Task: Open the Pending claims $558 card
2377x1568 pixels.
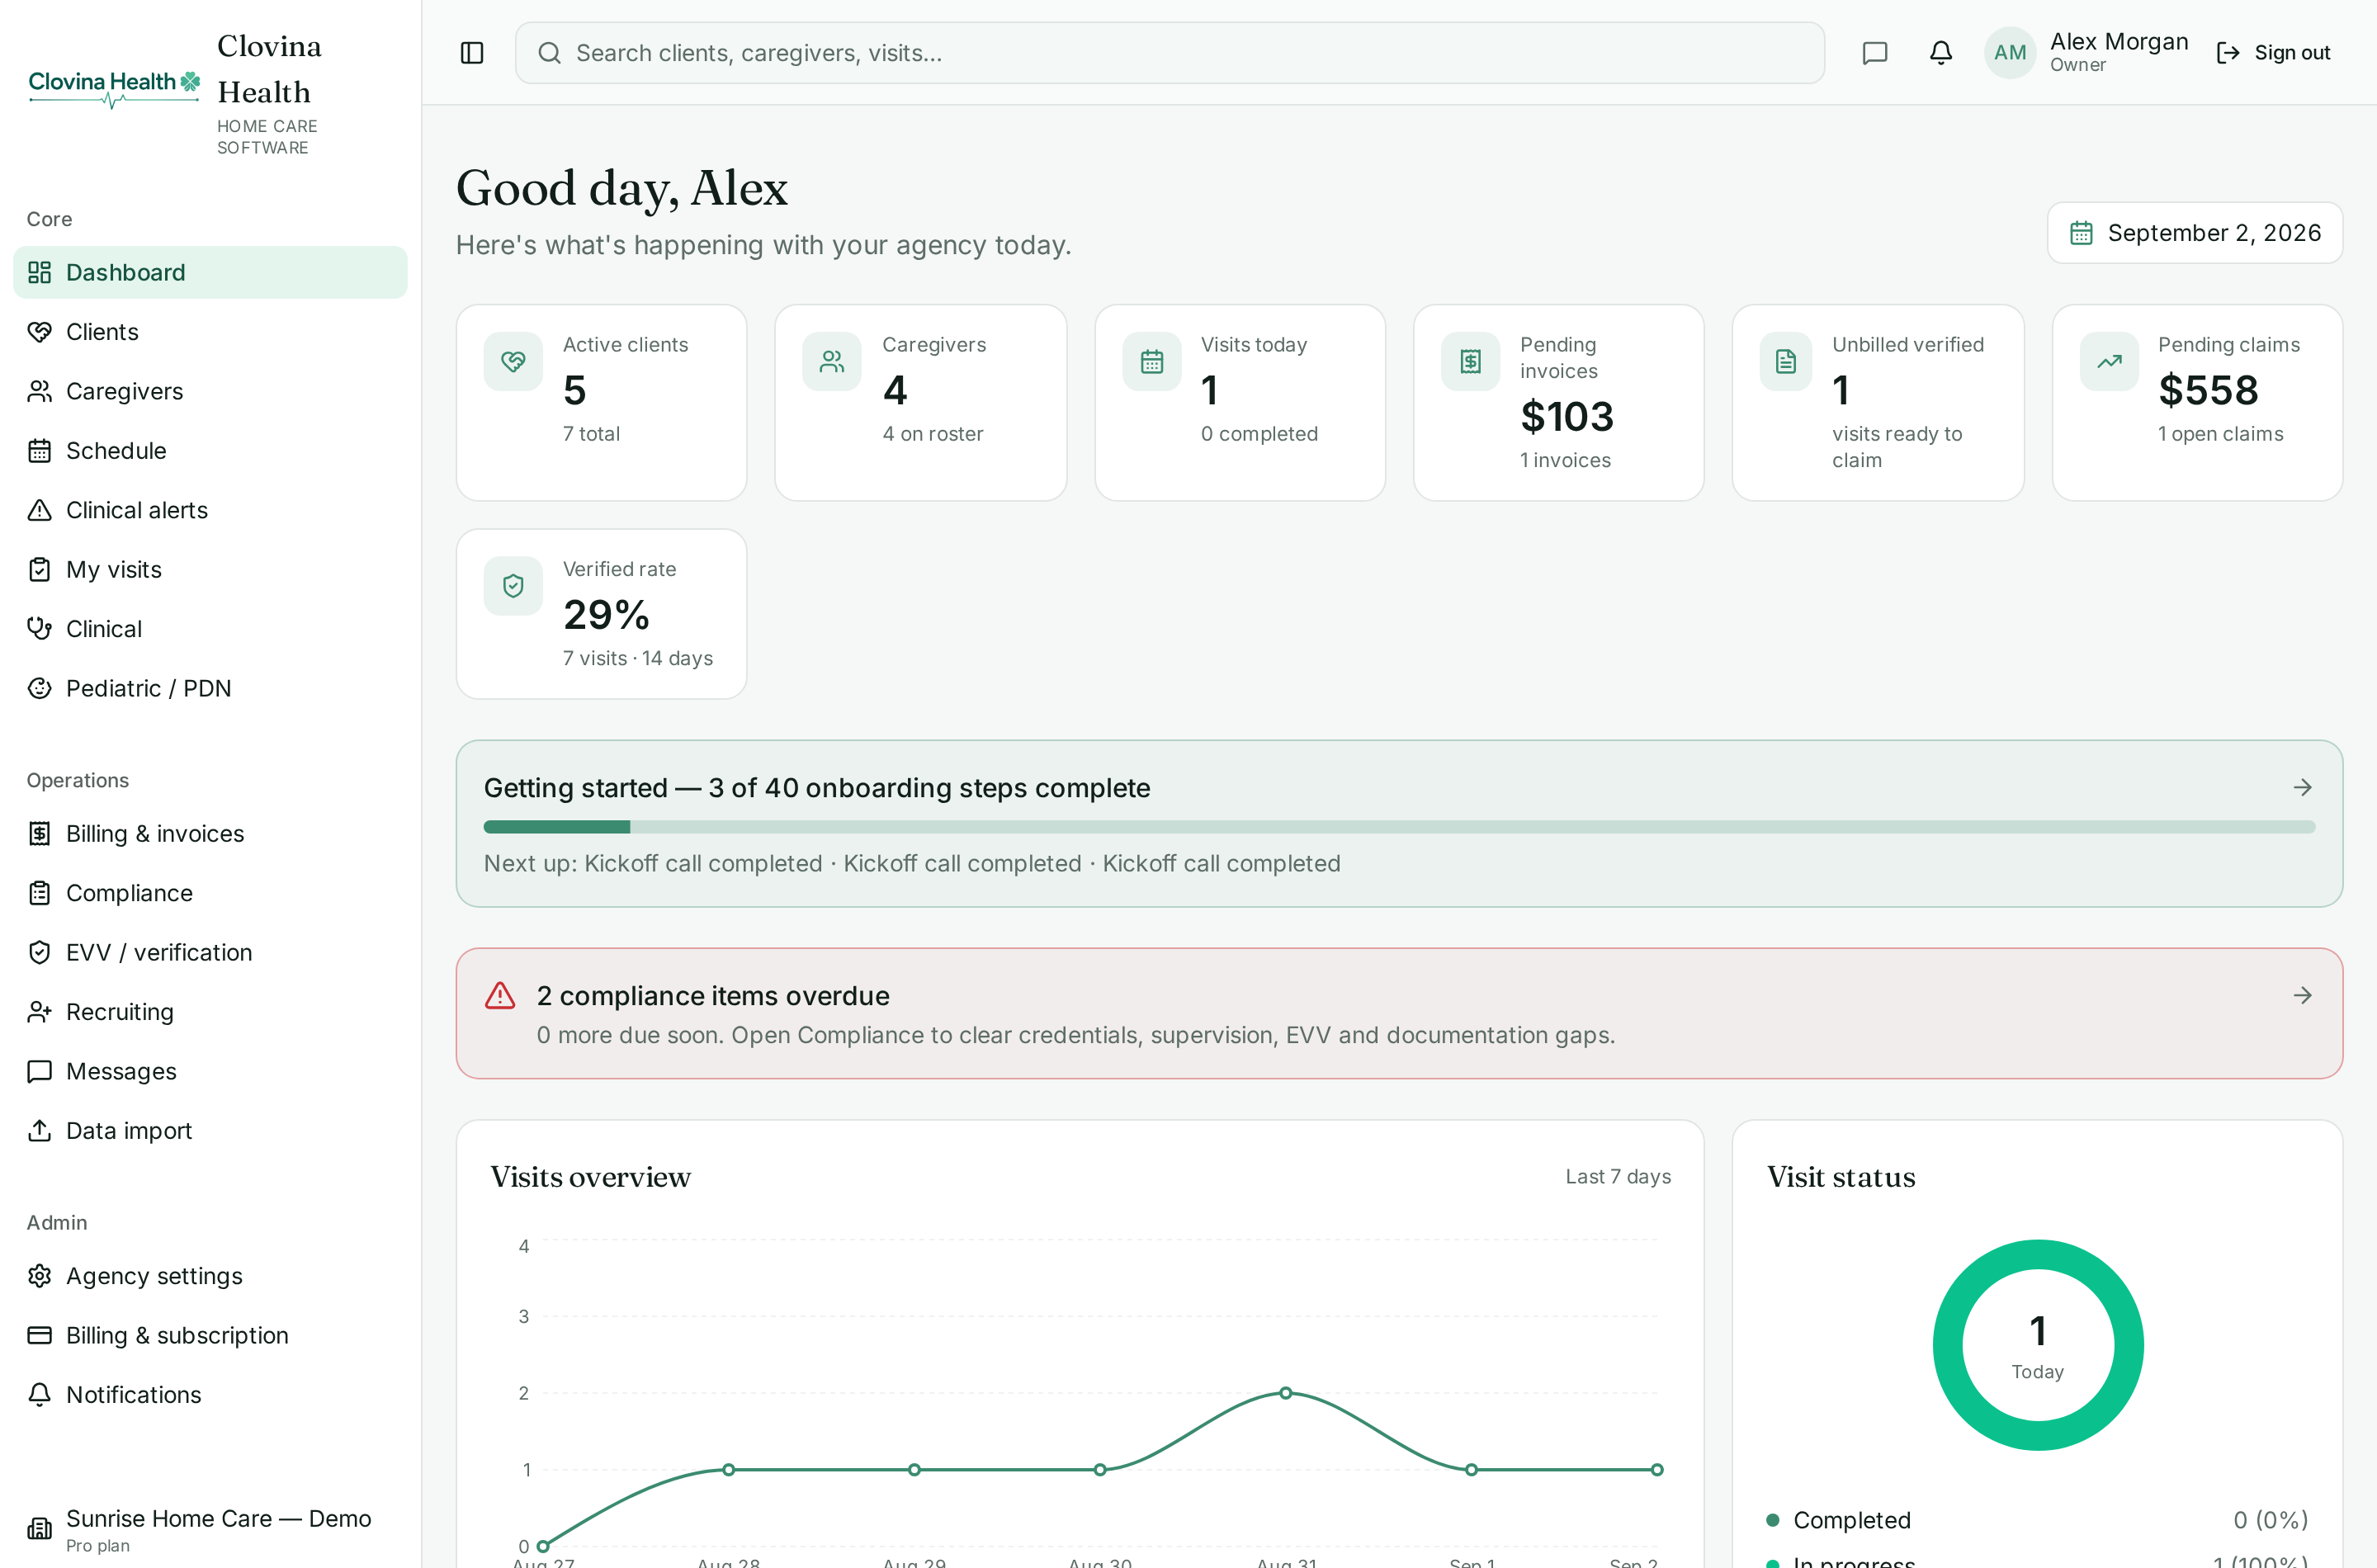Action: pos(2197,403)
